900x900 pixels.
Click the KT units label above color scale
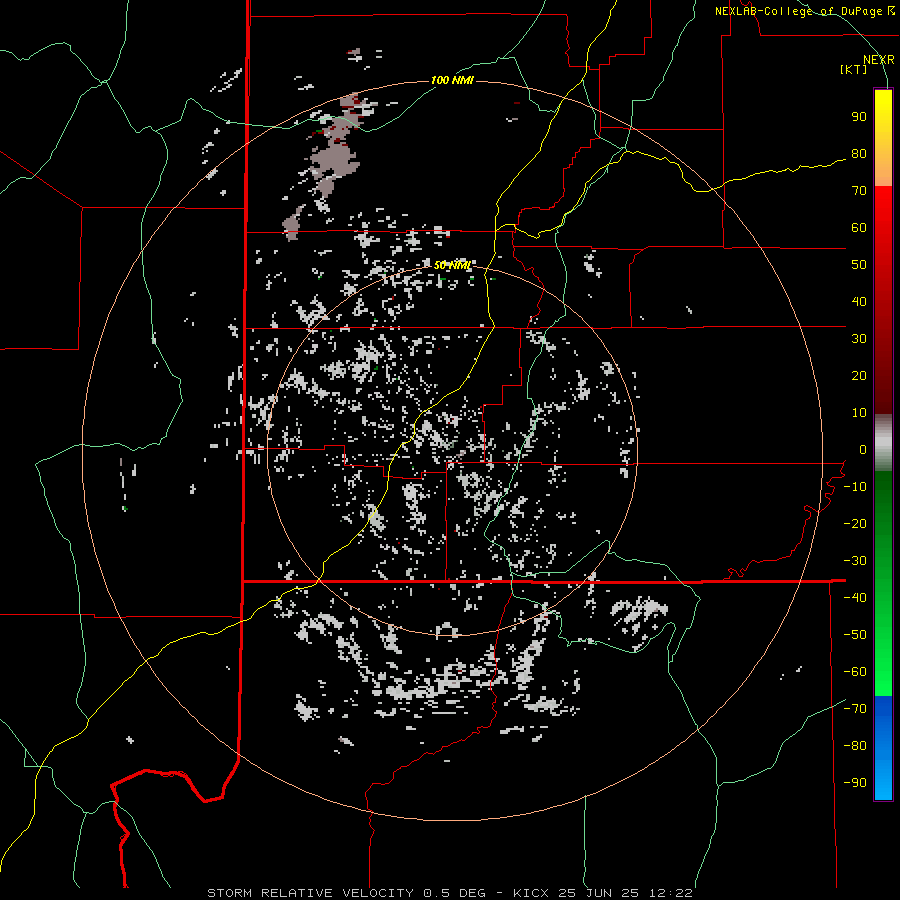tap(853, 69)
